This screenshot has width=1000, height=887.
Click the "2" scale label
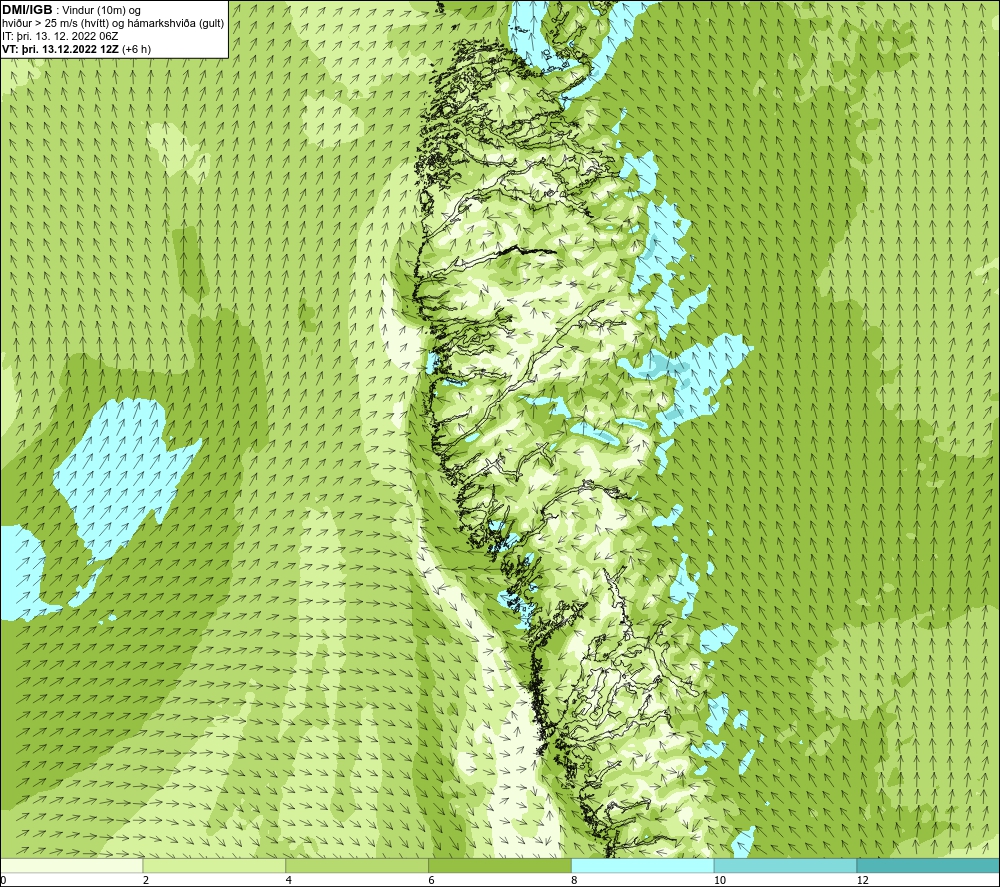click(x=146, y=880)
